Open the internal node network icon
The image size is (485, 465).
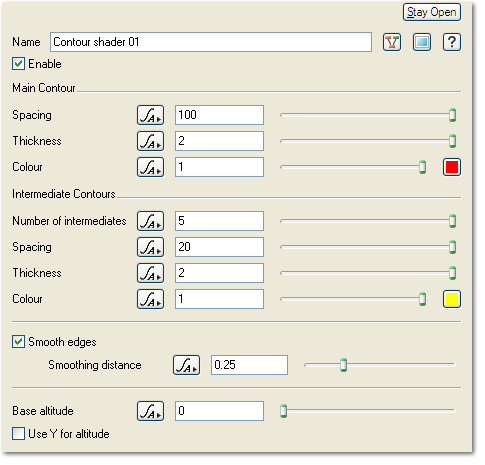[x=392, y=42]
